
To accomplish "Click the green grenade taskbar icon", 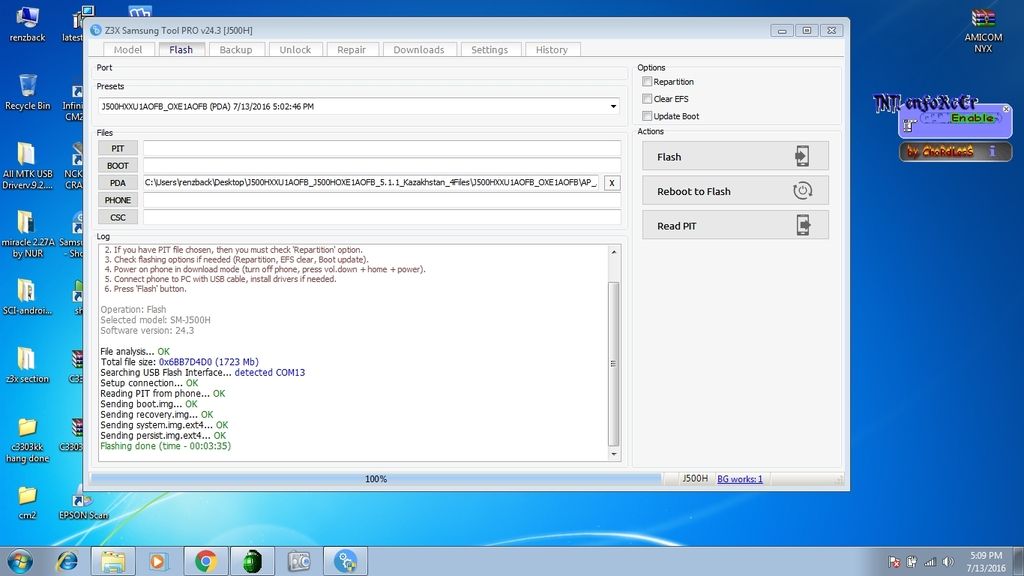I will click(253, 561).
